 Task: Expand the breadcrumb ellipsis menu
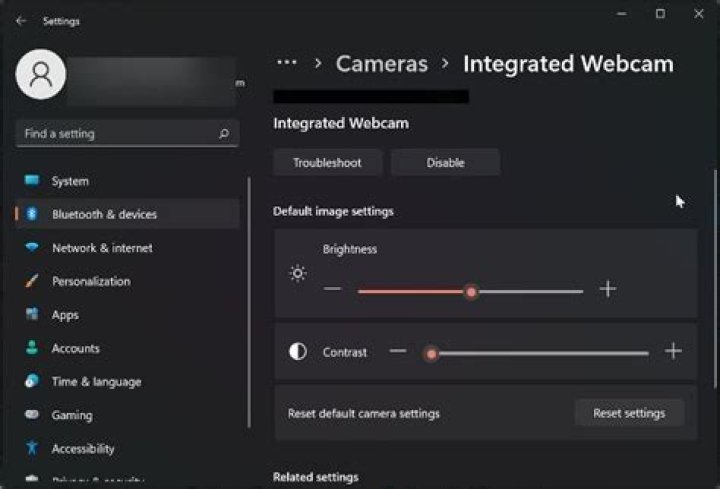[287, 63]
